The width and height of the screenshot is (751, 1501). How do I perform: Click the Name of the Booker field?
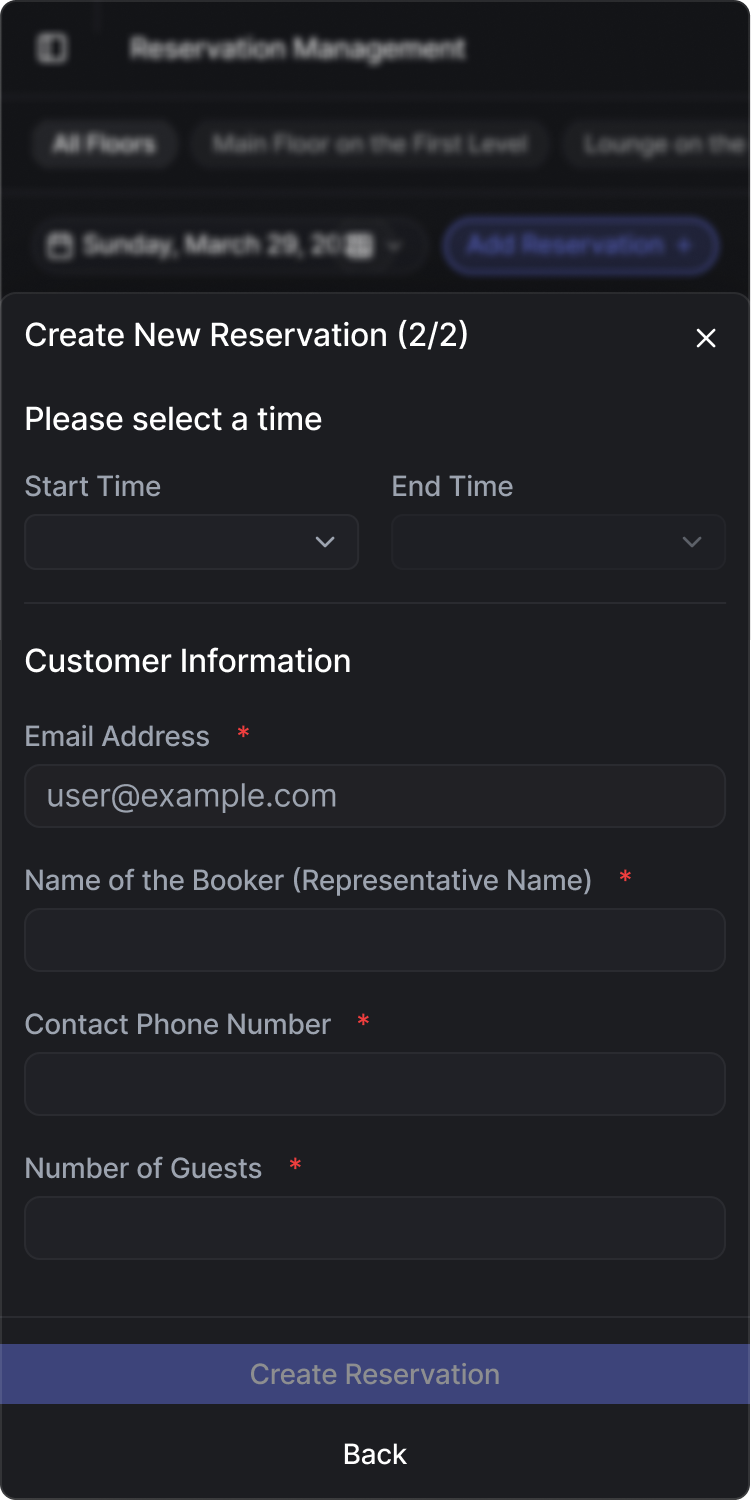point(375,940)
